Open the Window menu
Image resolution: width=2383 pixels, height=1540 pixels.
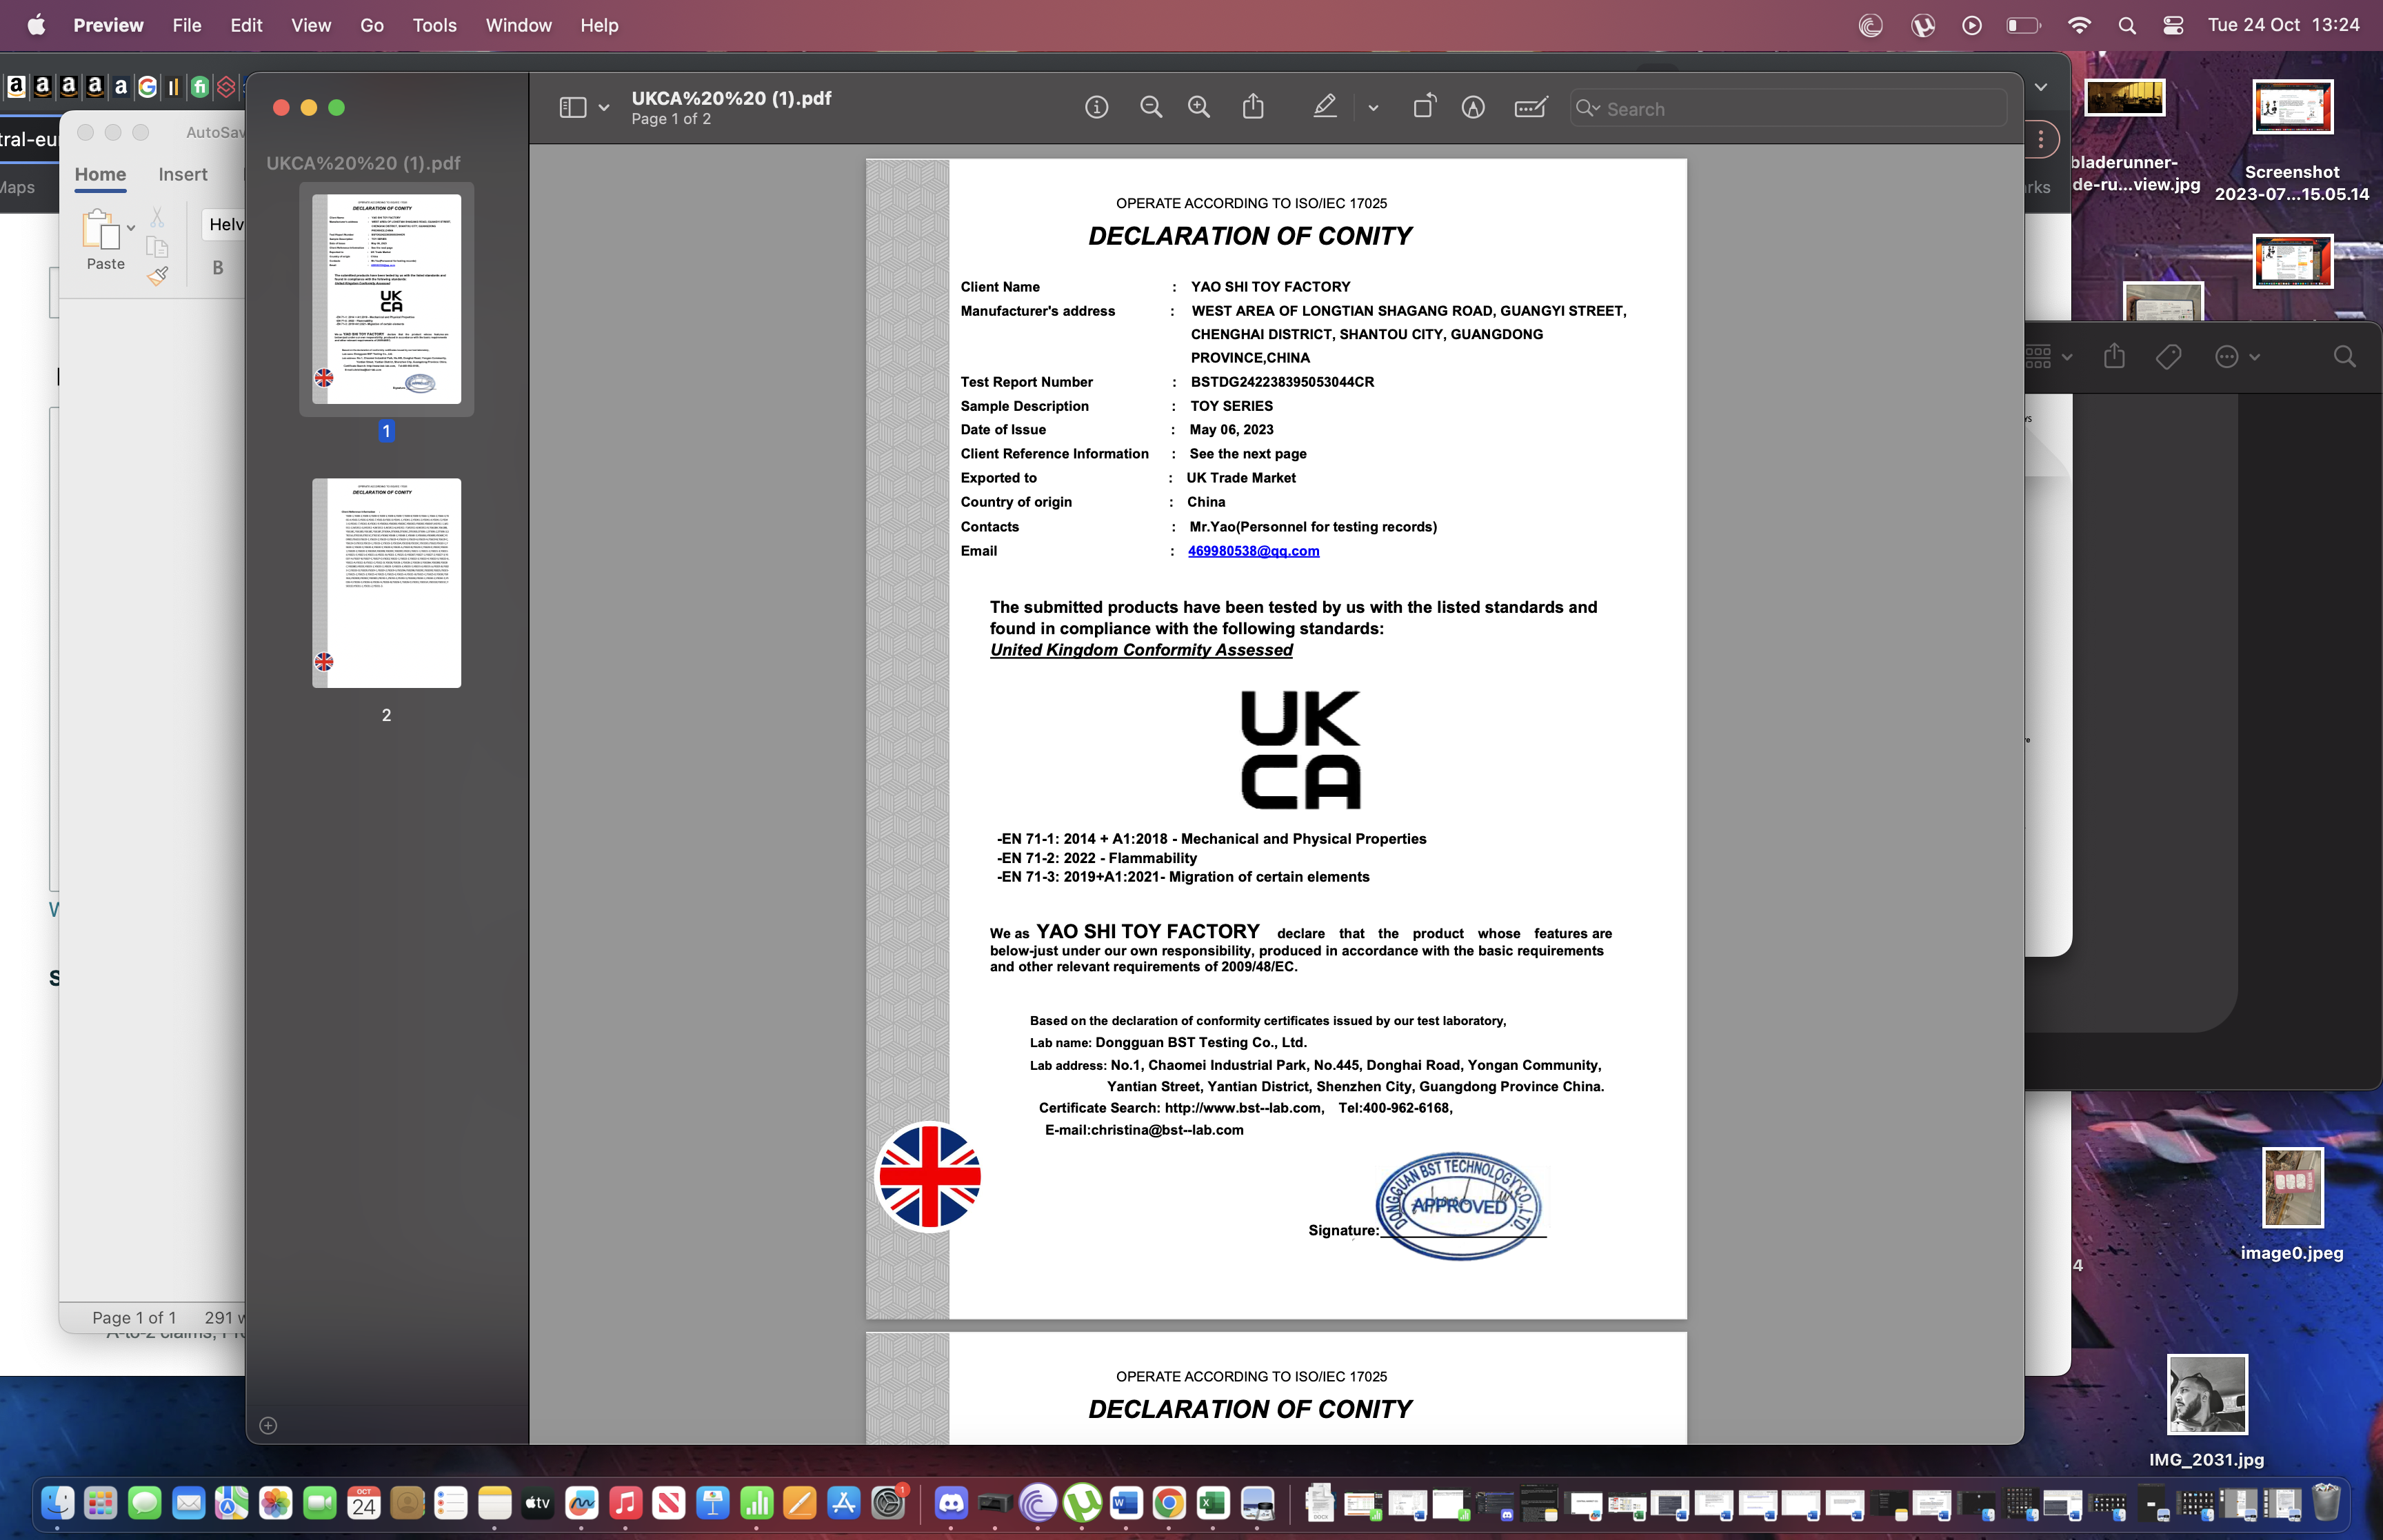point(518,25)
